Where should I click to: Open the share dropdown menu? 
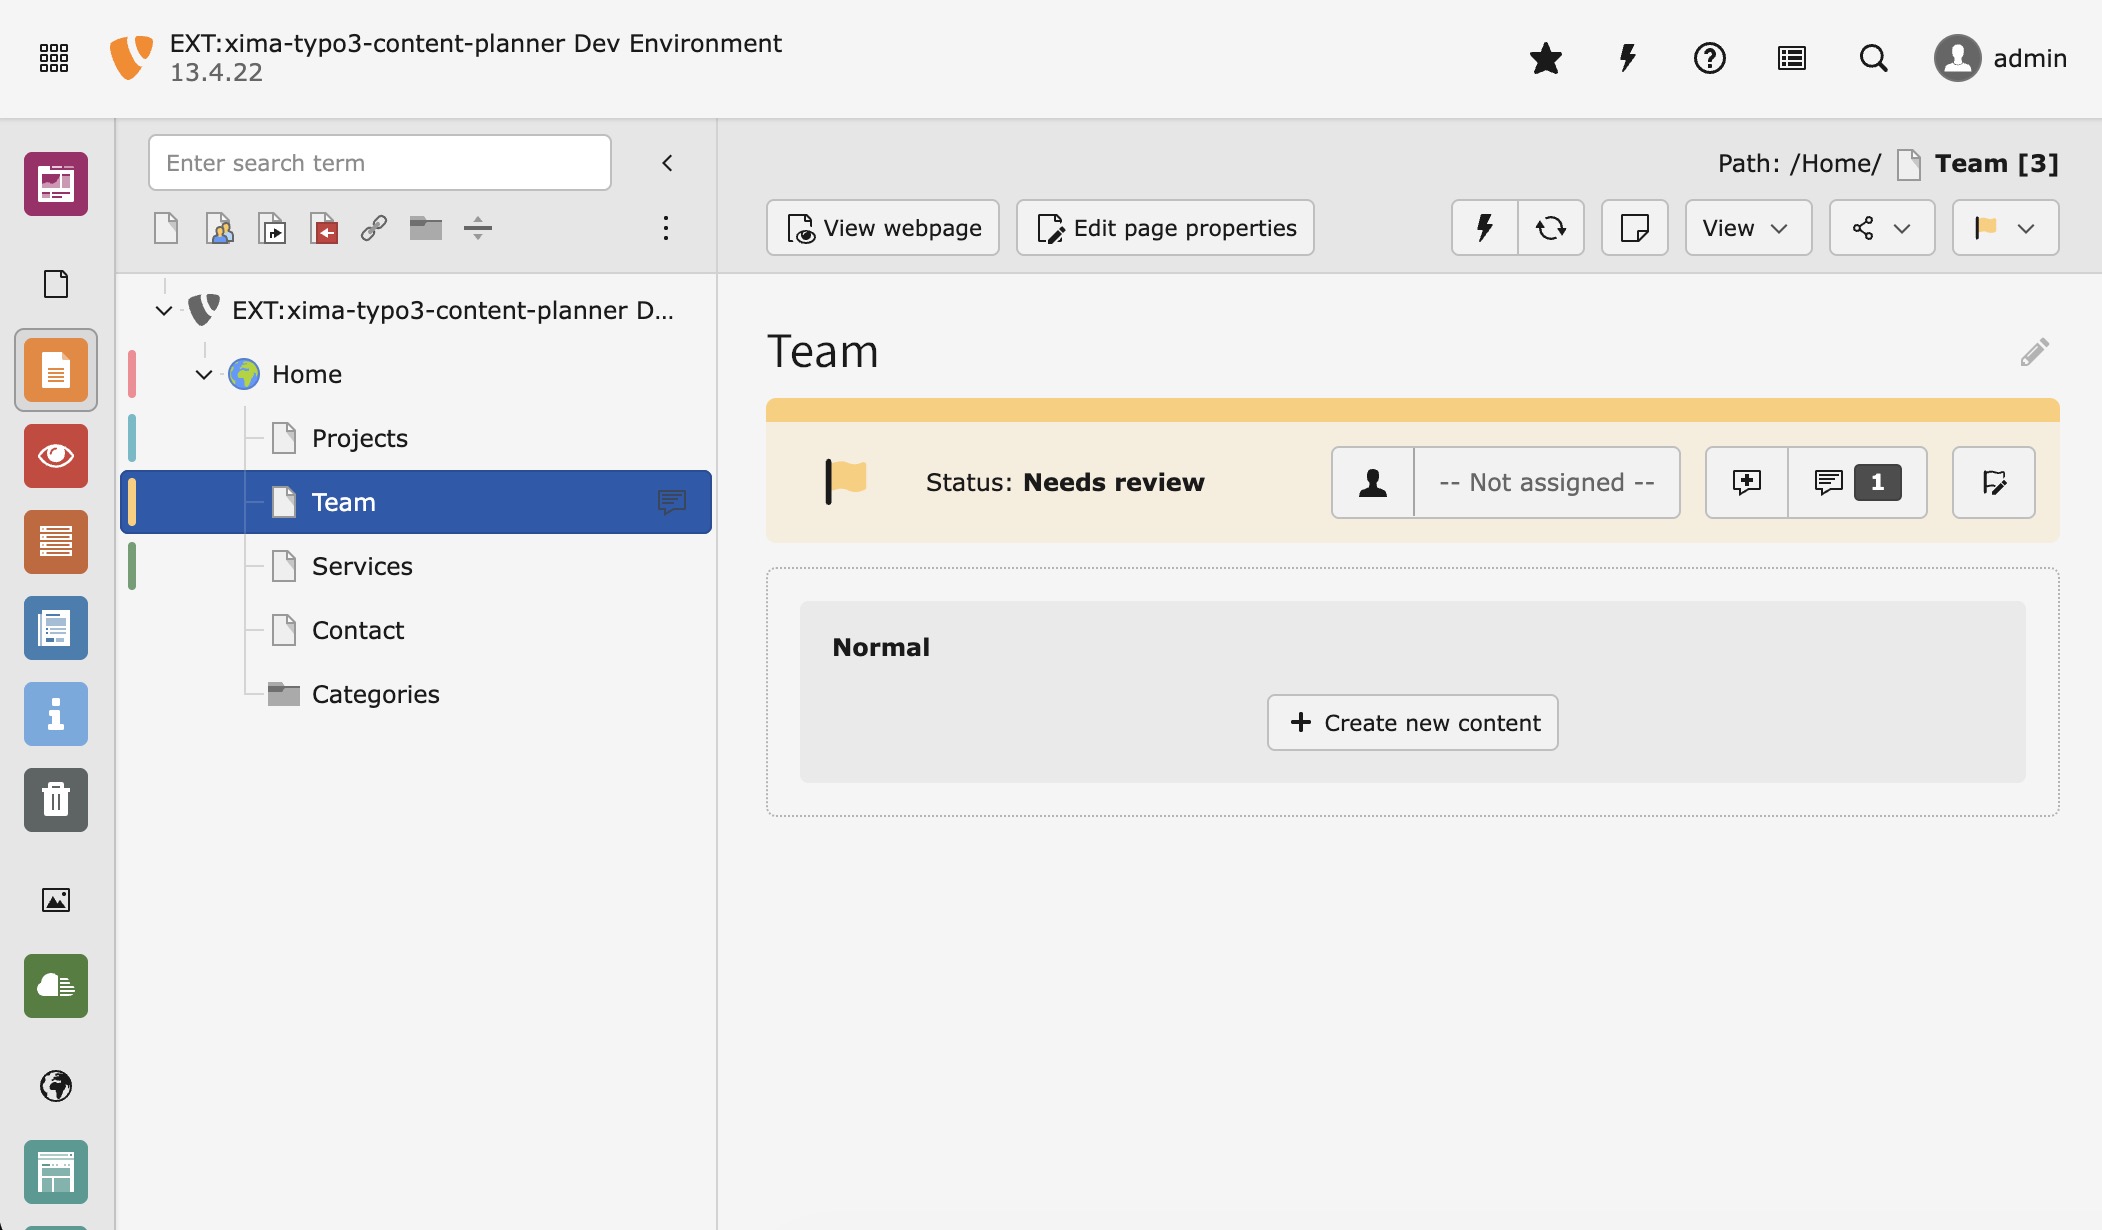1881,227
